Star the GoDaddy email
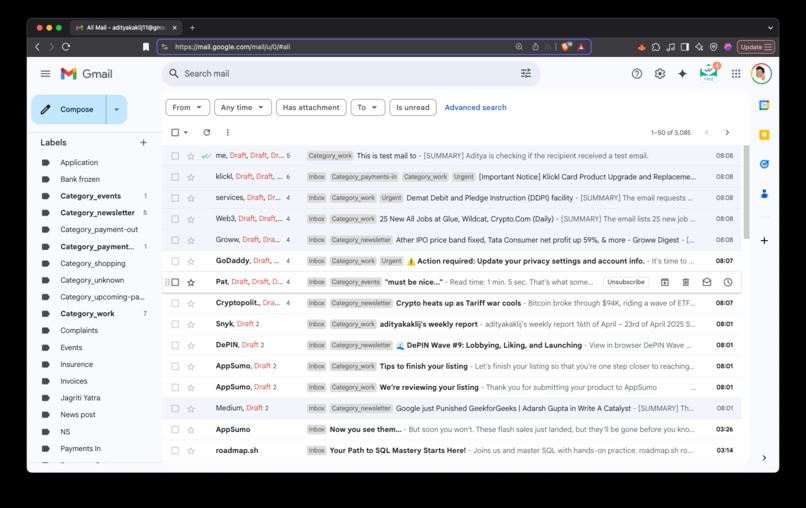This screenshot has height=508, width=806. pos(191,261)
